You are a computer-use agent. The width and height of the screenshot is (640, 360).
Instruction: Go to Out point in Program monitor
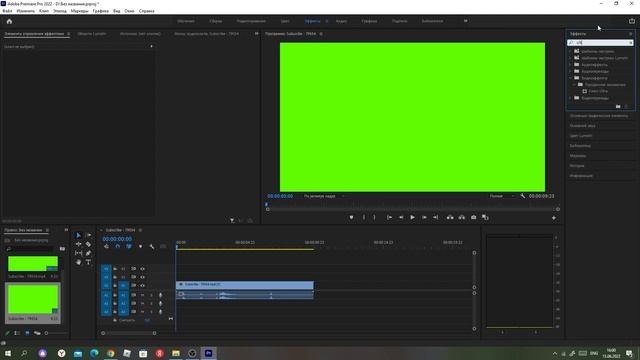(x=436, y=218)
